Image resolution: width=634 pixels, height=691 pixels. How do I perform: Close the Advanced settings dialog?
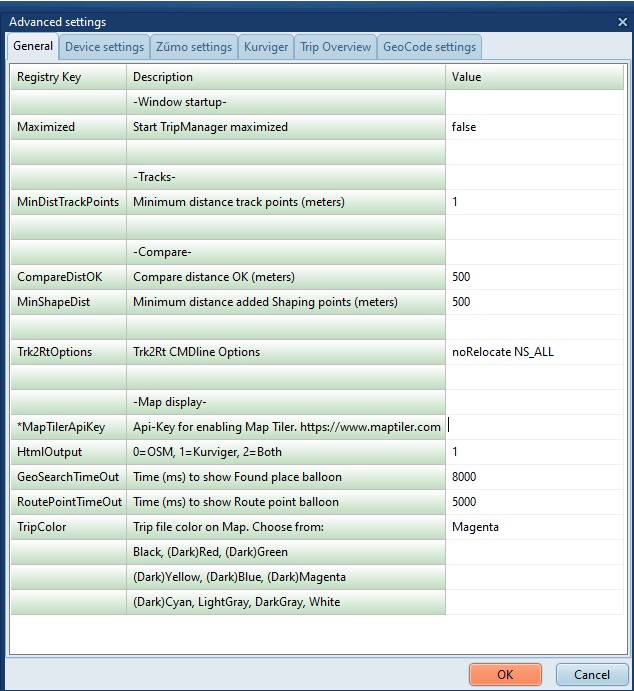pyautogui.click(x=622, y=22)
